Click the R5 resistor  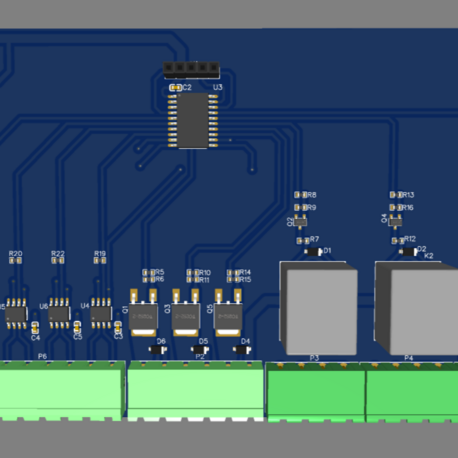[x=149, y=272]
